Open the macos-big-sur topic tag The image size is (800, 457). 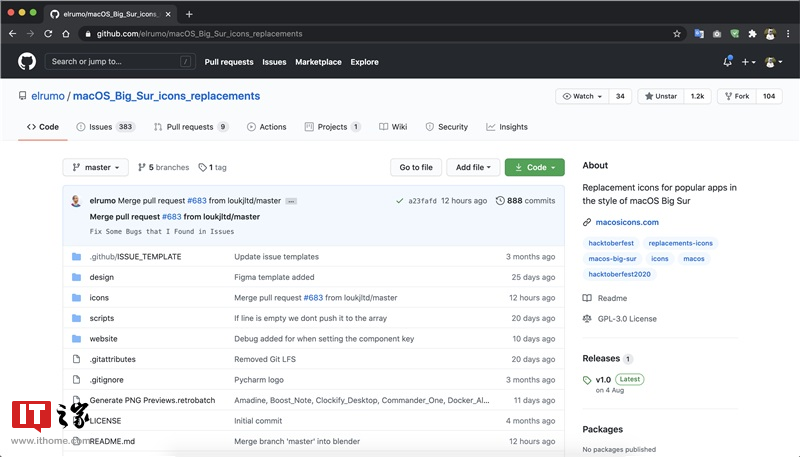point(612,259)
